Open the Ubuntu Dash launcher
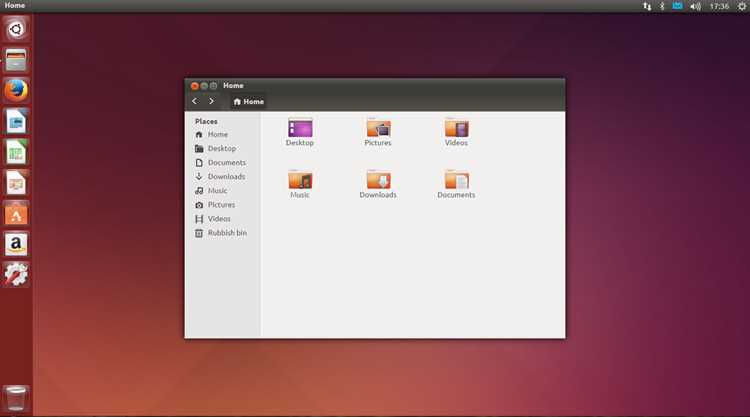The width and height of the screenshot is (750, 417). tap(16, 29)
